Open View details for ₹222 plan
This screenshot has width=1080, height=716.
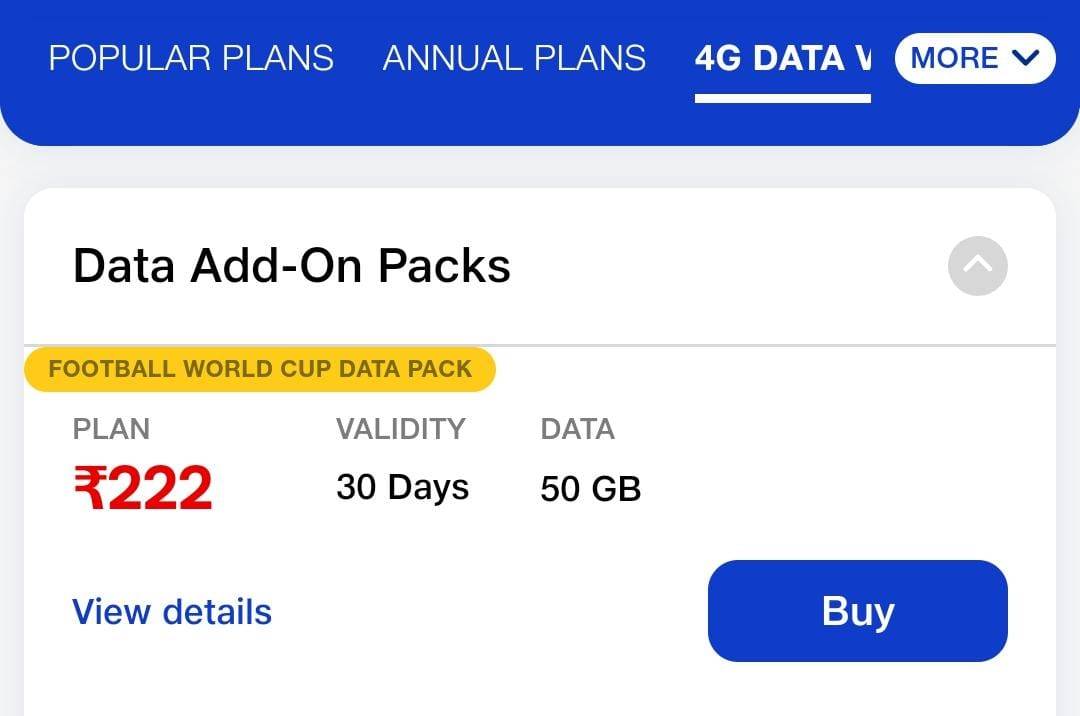172,611
